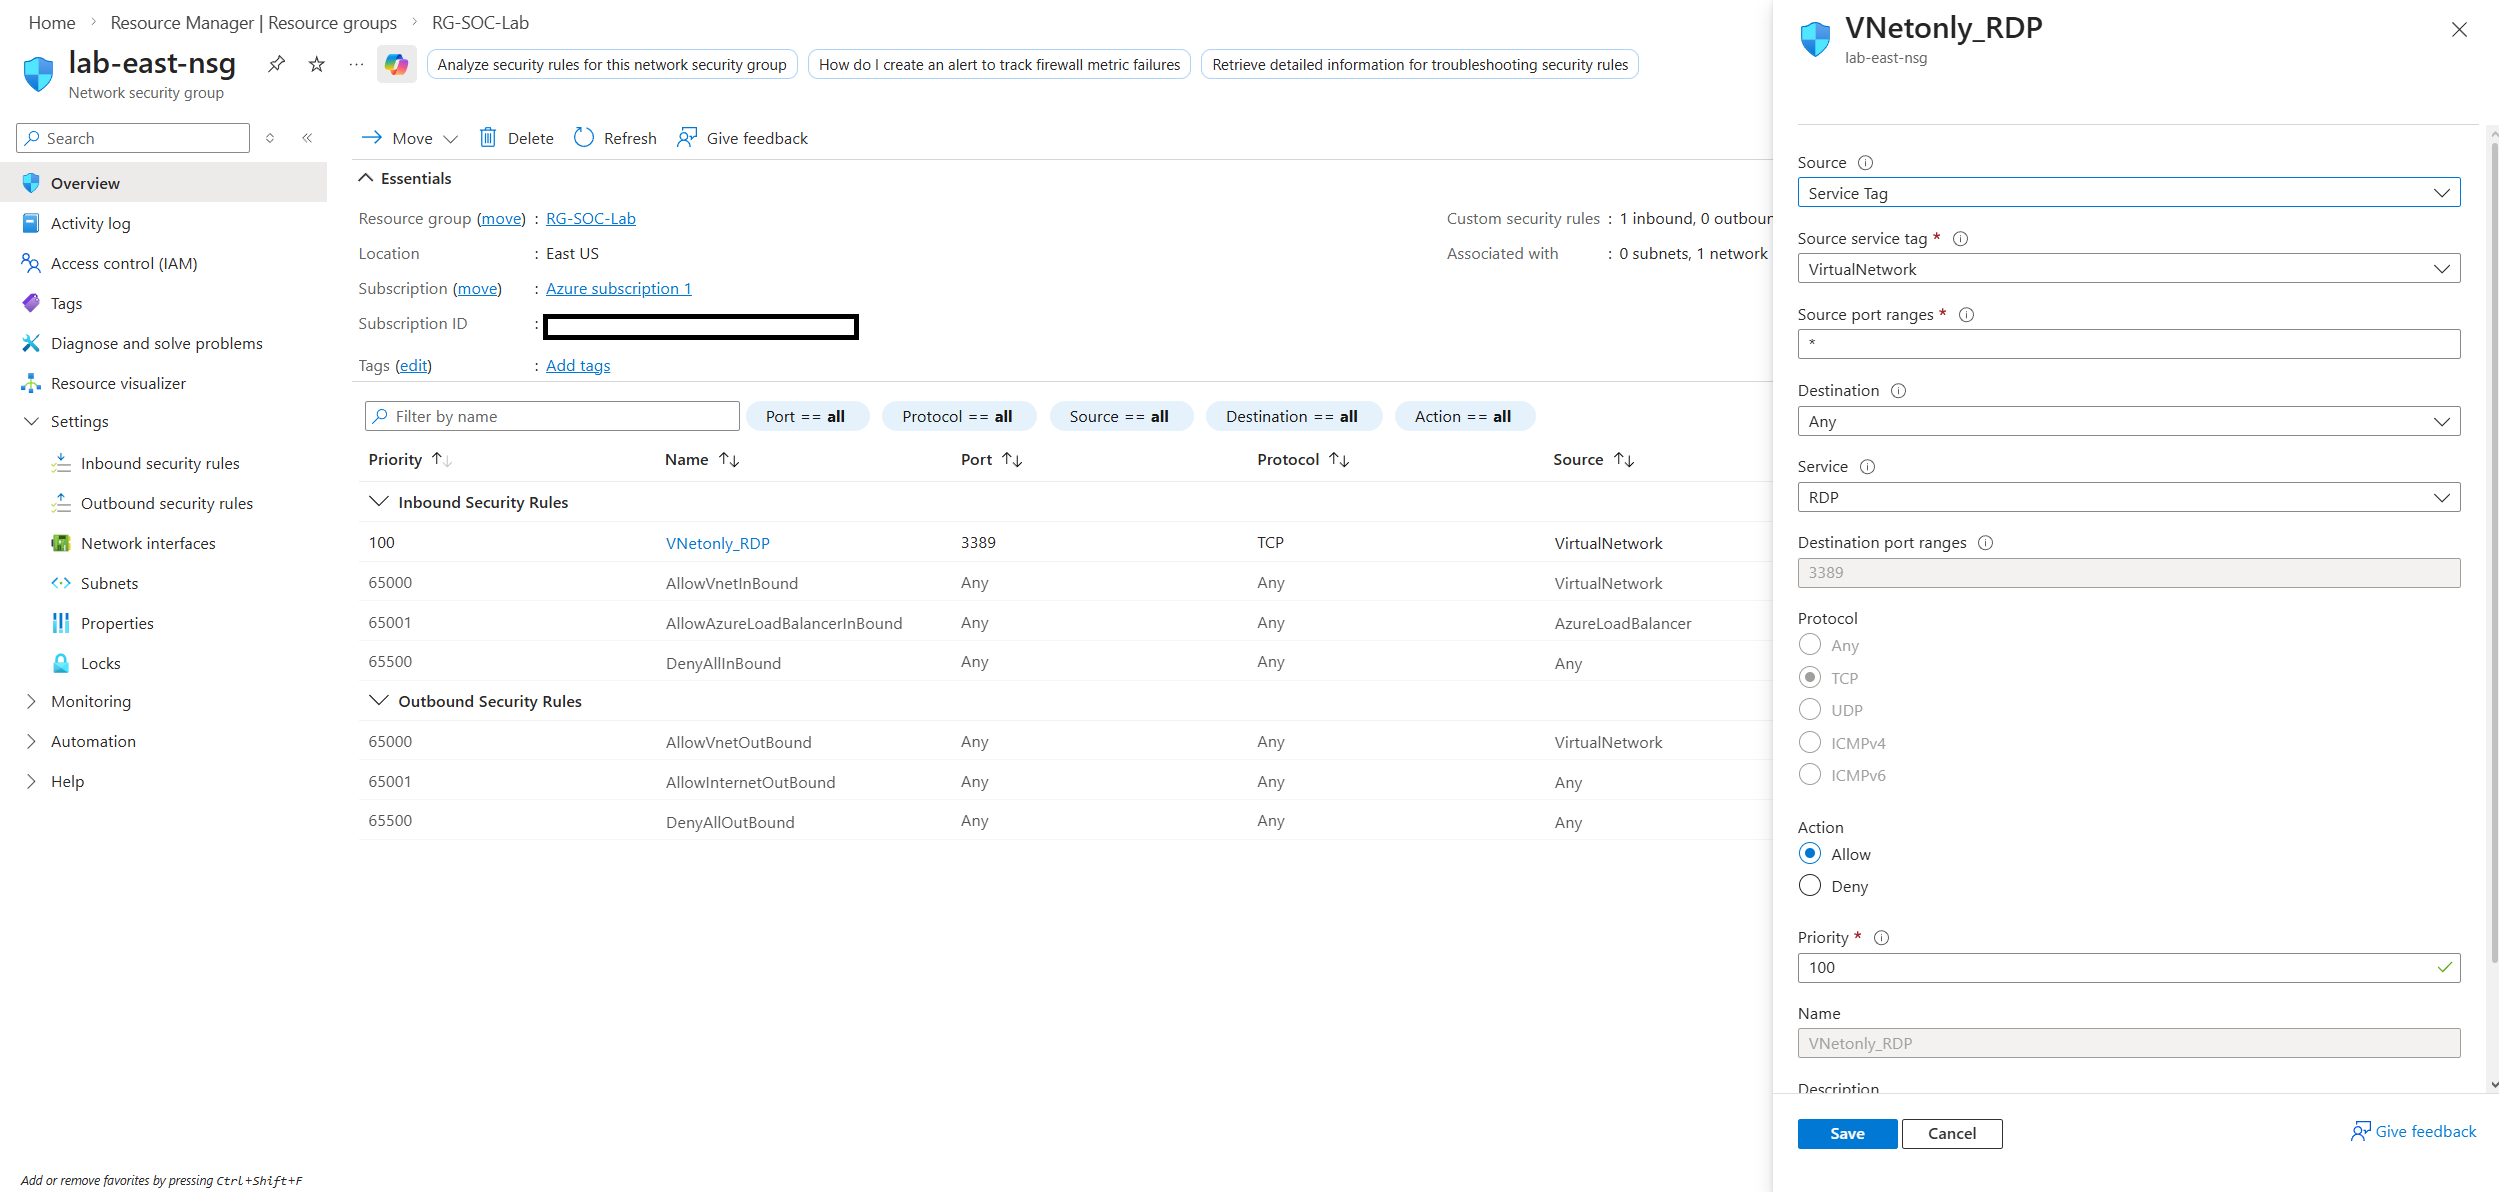Click the Refresh icon in toolbar
The height and width of the screenshot is (1192, 2499).
coord(584,138)
